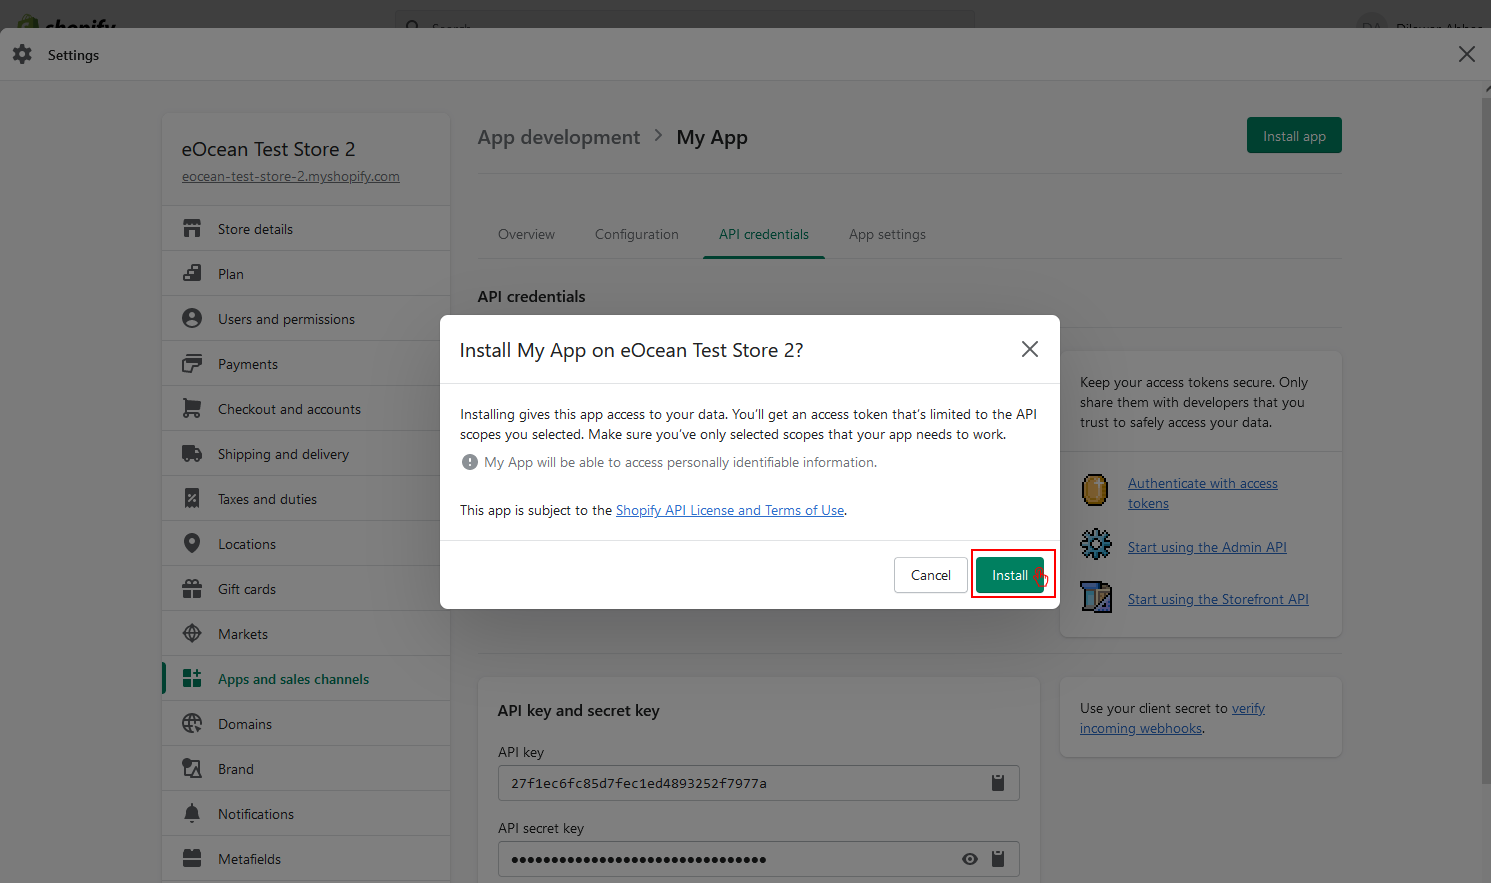The height and width of the screenshot is (883, 1491).
Task: Click the API key input field
Action: (740, 783)
